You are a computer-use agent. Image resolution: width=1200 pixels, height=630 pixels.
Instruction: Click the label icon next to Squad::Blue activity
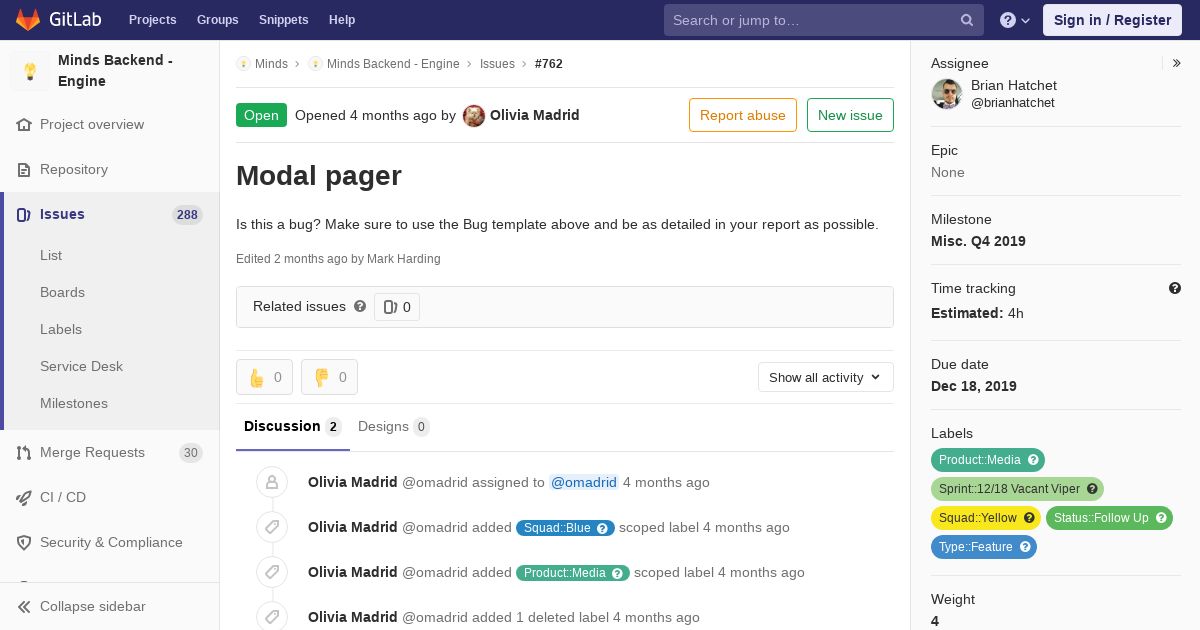click(x=271, y=527)
